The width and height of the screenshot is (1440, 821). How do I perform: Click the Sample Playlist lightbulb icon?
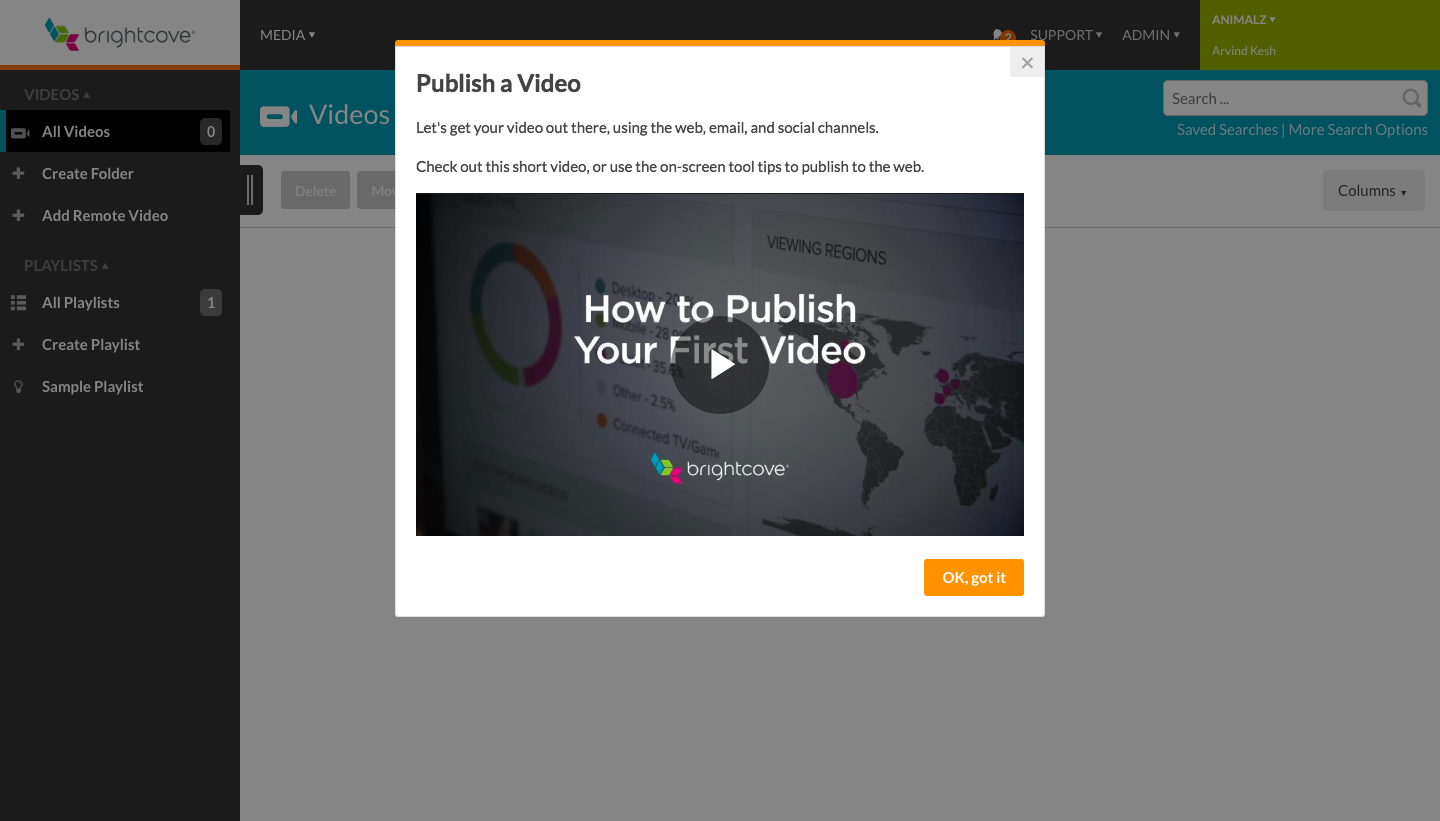[x=18, y=386]
